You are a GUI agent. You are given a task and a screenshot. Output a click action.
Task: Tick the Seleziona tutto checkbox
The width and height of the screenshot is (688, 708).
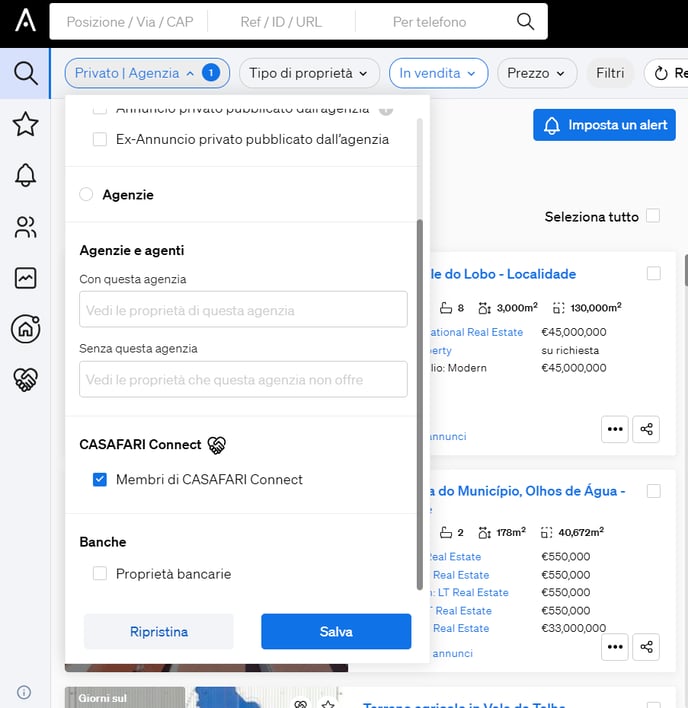point(653,216)
